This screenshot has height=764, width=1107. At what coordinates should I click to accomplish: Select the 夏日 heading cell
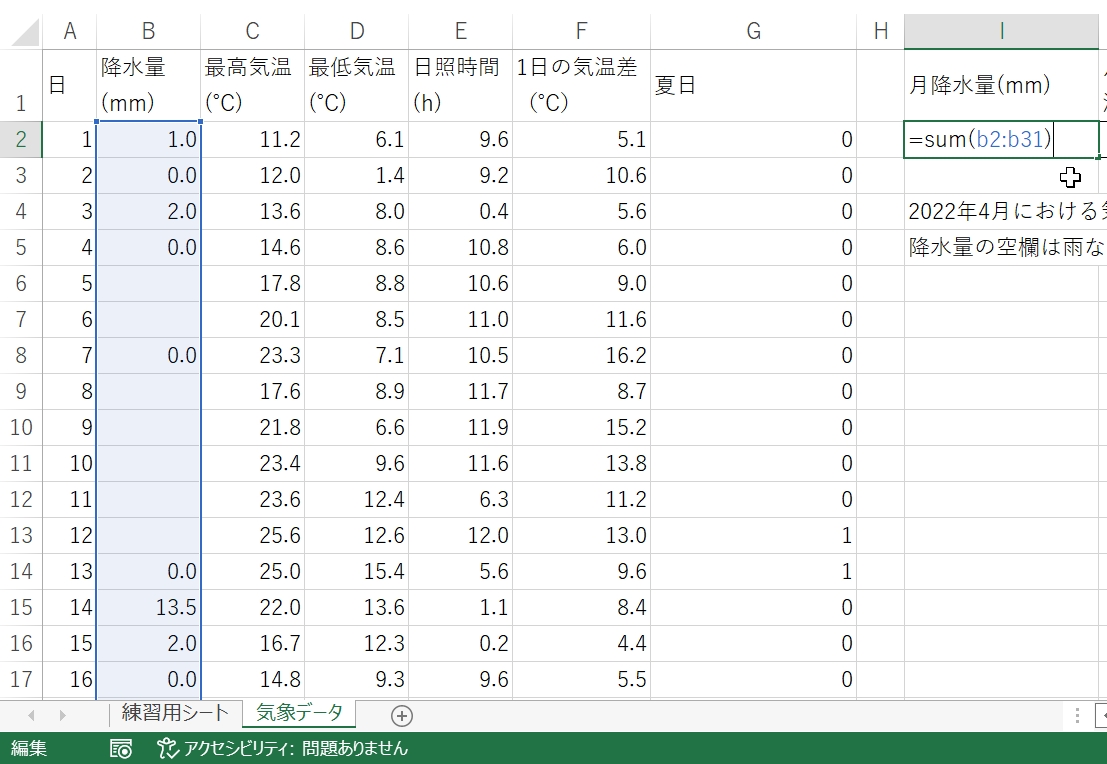tap(753, 86)
